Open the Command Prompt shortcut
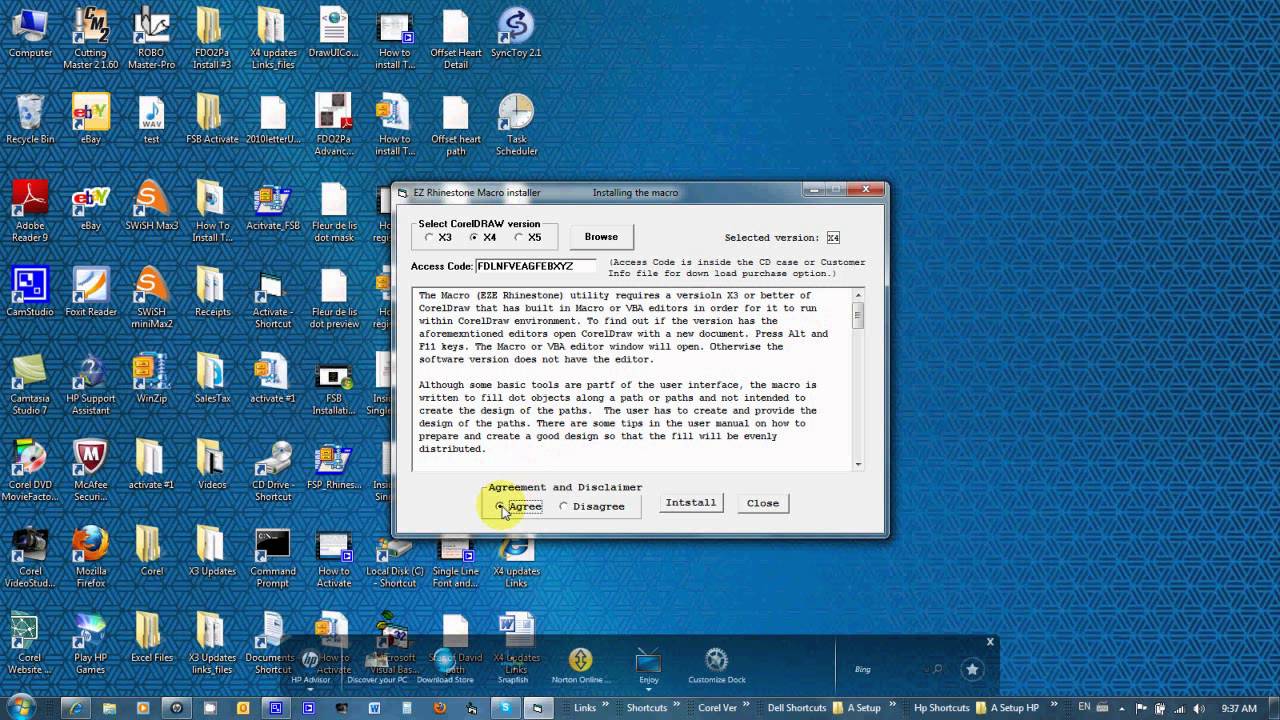 273,557
